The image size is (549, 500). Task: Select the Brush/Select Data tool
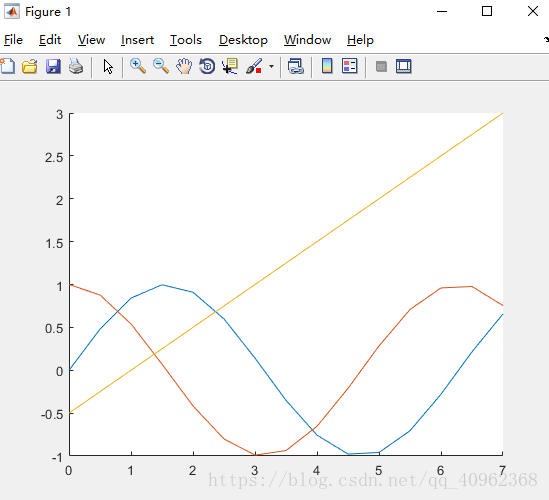254,66
